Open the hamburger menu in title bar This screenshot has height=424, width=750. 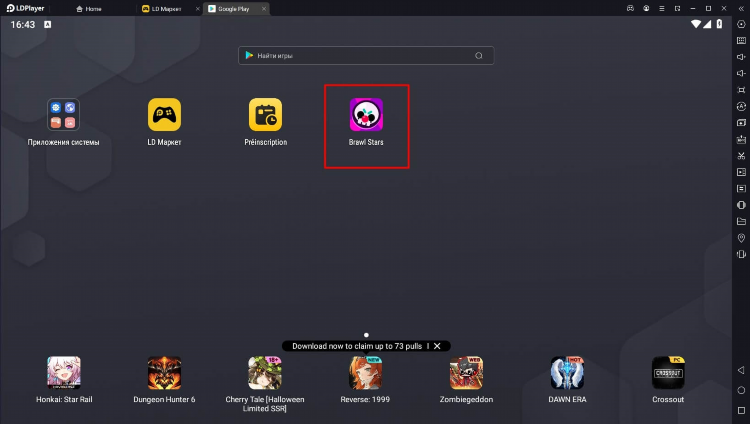pos(662,8)
